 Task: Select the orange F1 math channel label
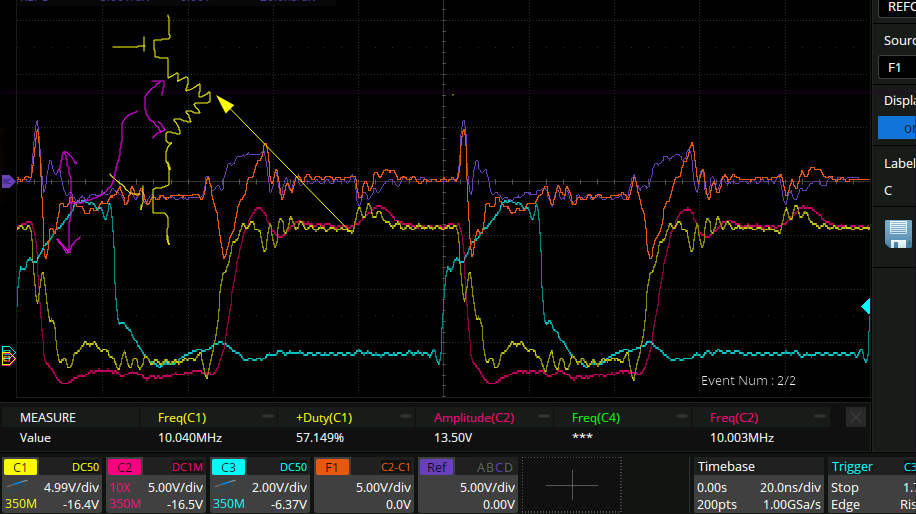point(332,467)
